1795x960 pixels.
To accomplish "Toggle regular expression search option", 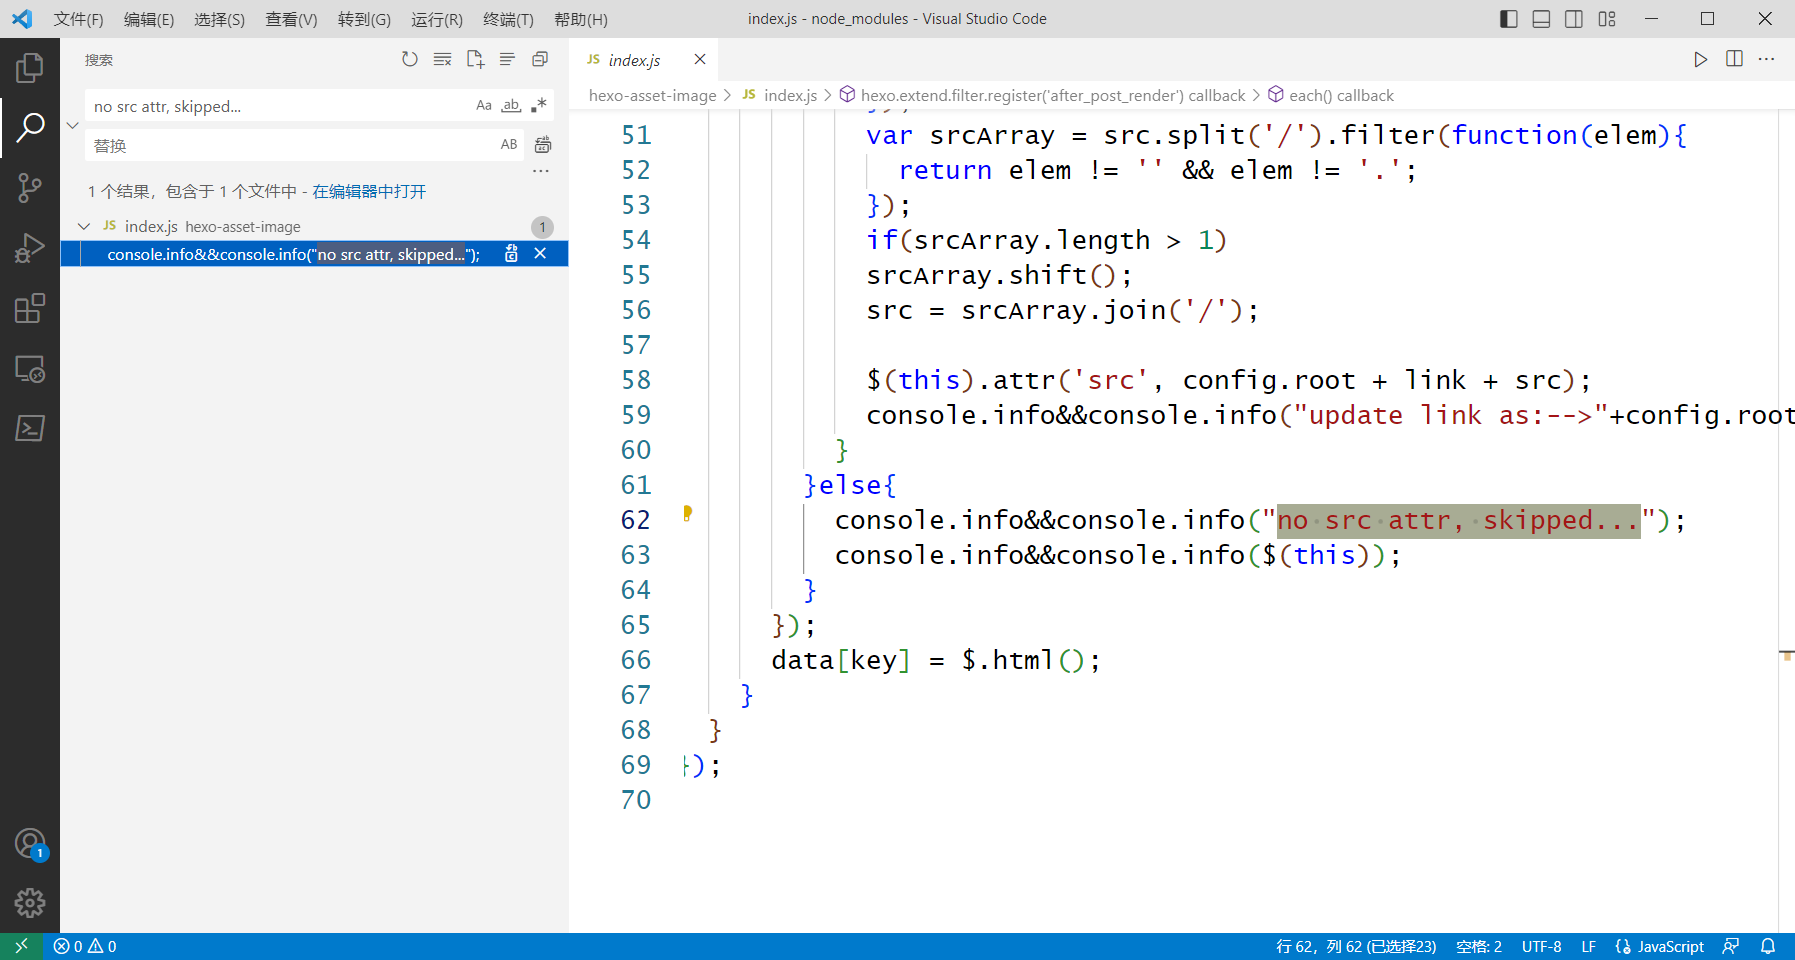I will coord(539,106).
